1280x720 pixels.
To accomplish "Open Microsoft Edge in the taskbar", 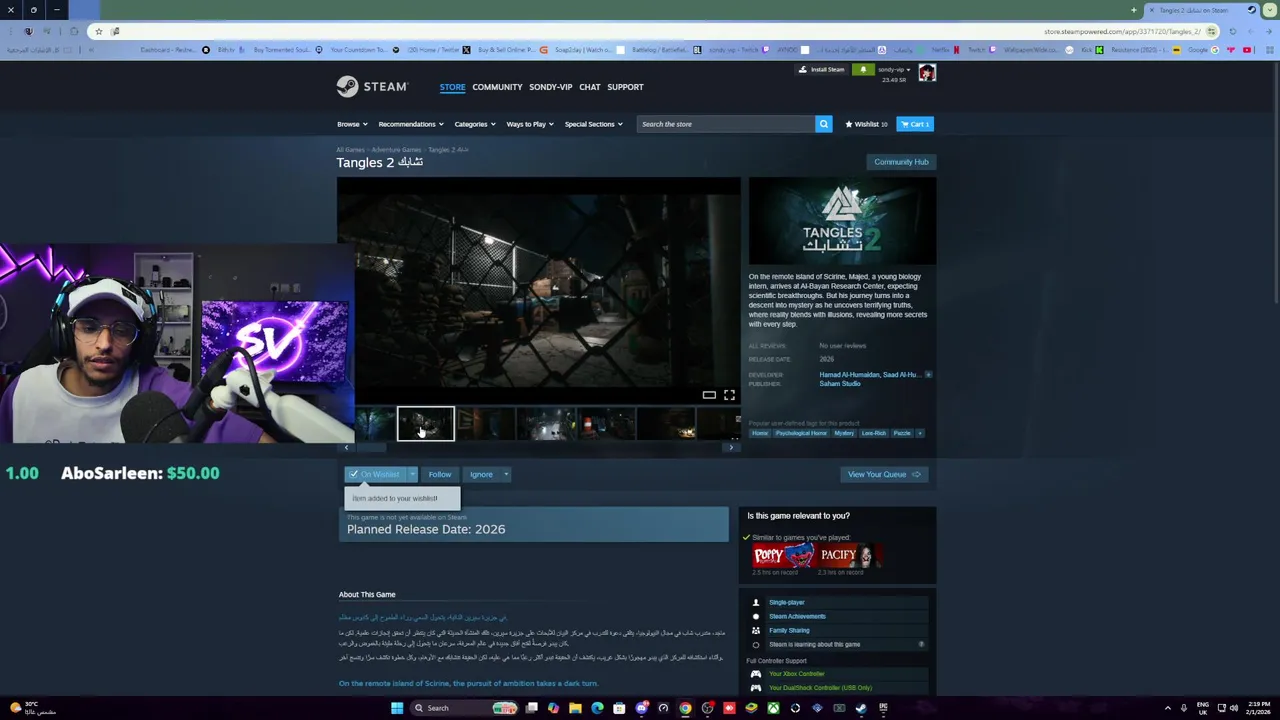I will pos(597,708).
